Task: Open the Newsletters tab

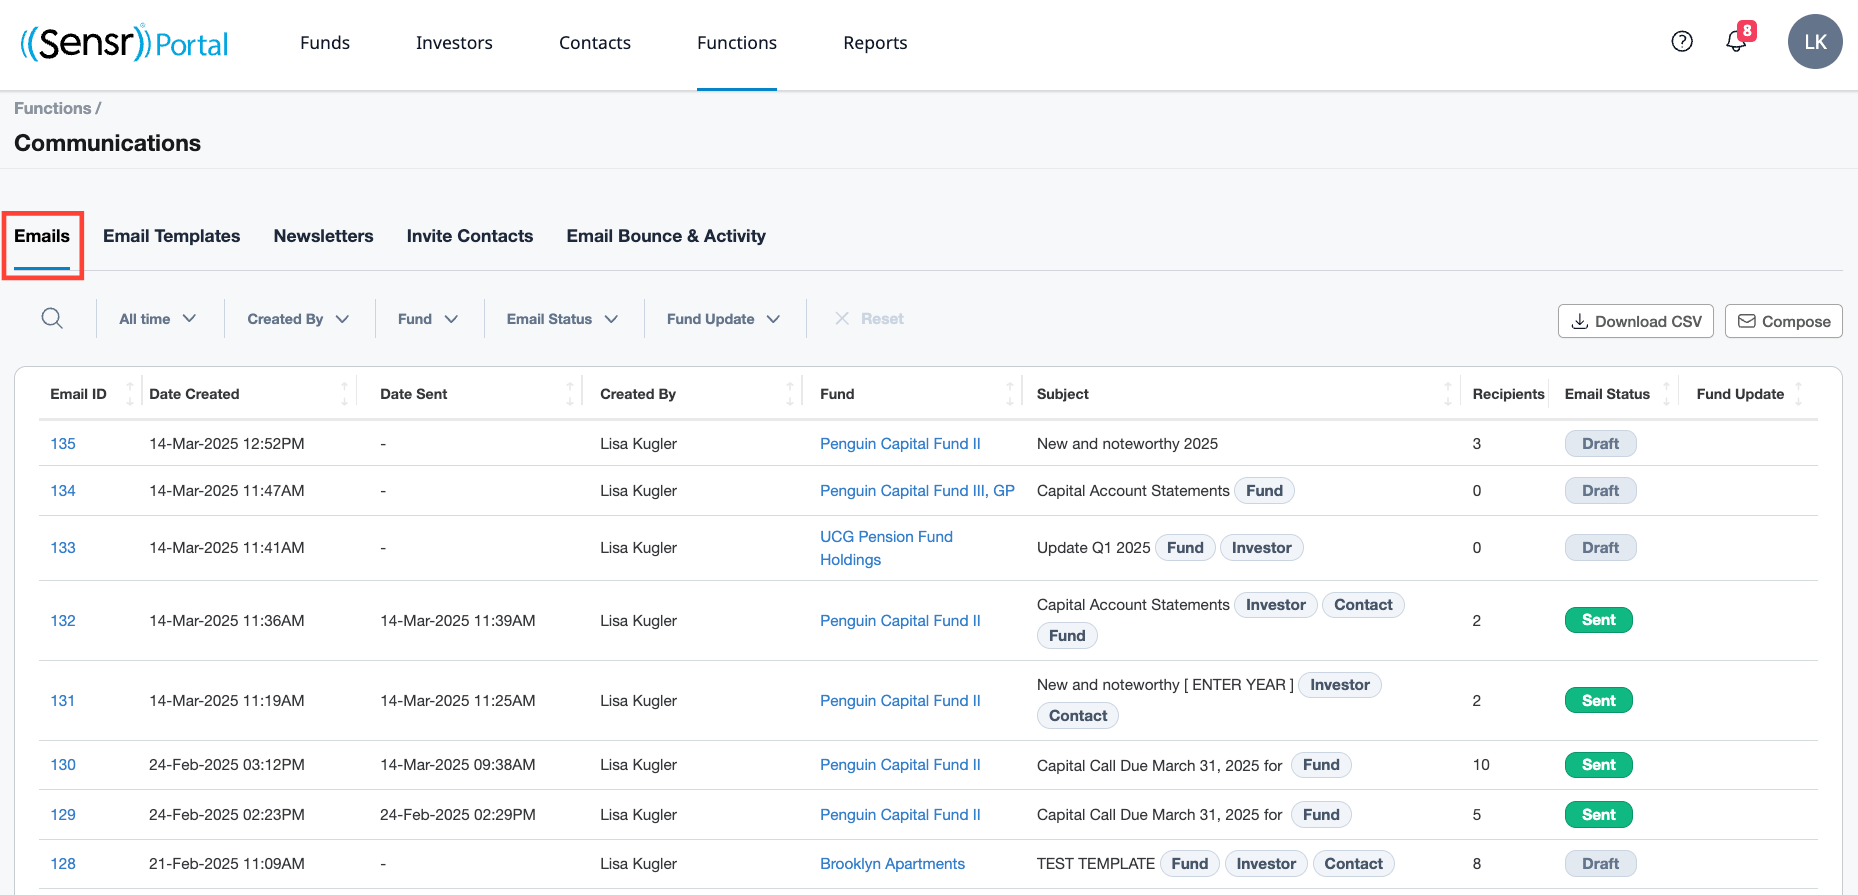Action: pos(323,236)
